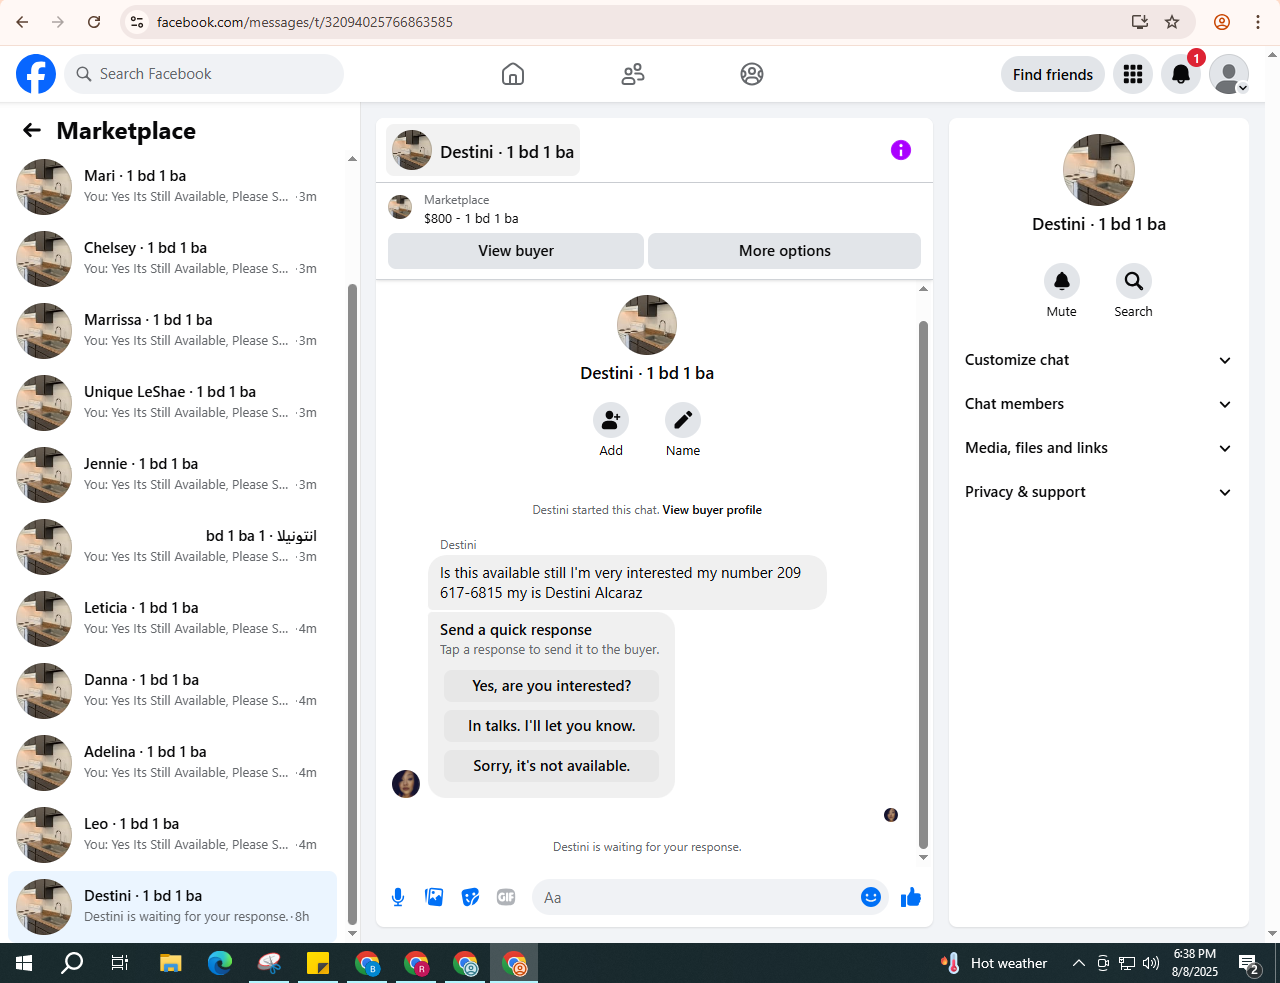Open the taskbar clock showing 6:38 PM
The width and height of the screenshot is (1280, 983).
[x=1195, y=963]
